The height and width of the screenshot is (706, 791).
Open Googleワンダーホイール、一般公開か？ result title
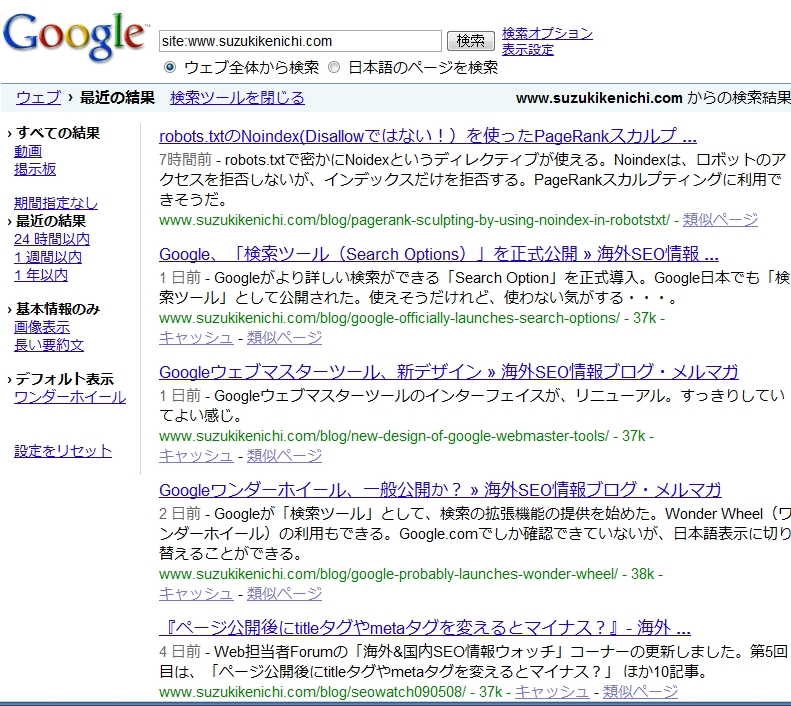(440, 490)
